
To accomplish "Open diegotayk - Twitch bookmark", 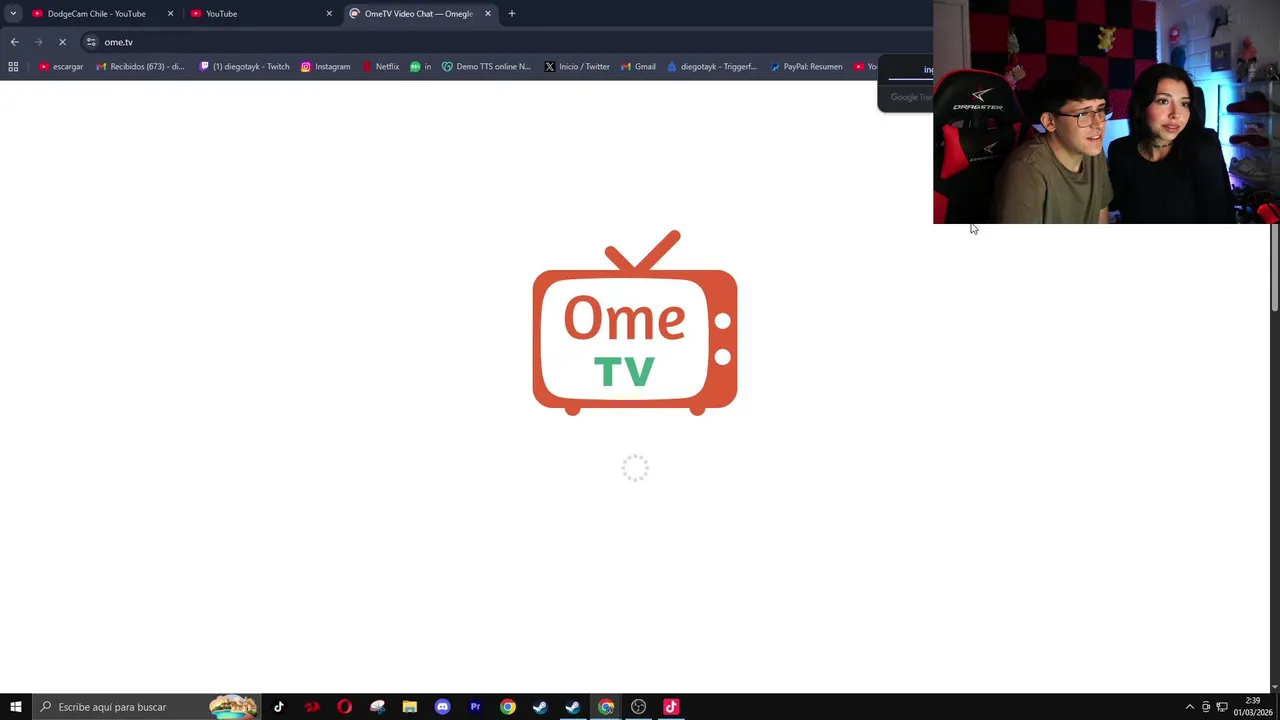I will (x=245, y=67).
